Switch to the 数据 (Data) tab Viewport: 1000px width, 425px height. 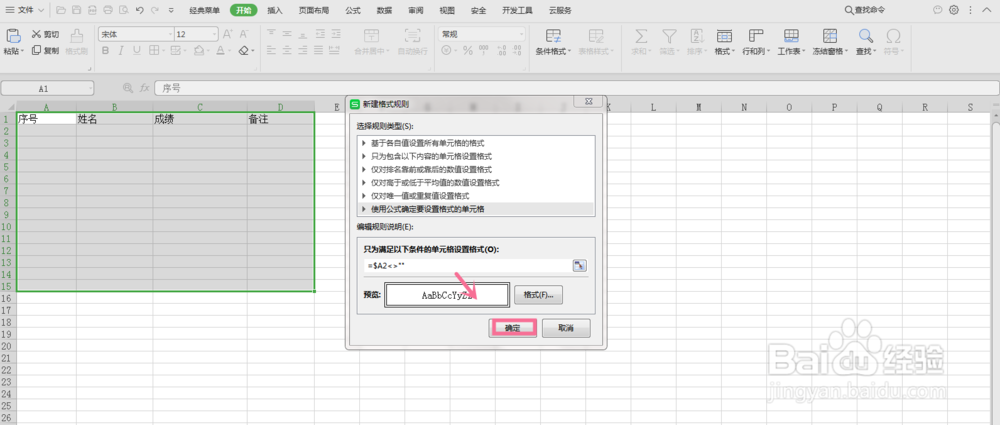(x=384, y=10)
